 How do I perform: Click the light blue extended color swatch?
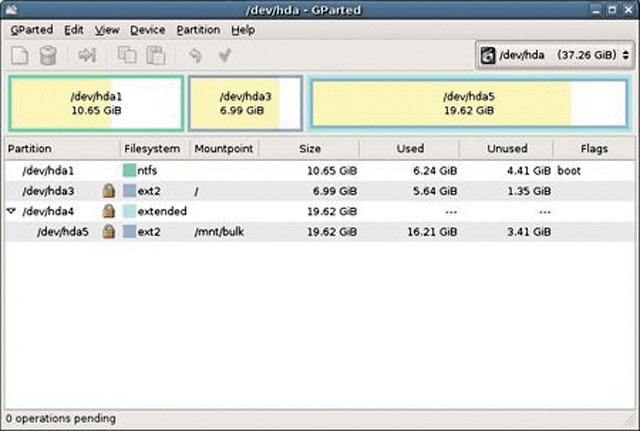[x=129, y=211]
